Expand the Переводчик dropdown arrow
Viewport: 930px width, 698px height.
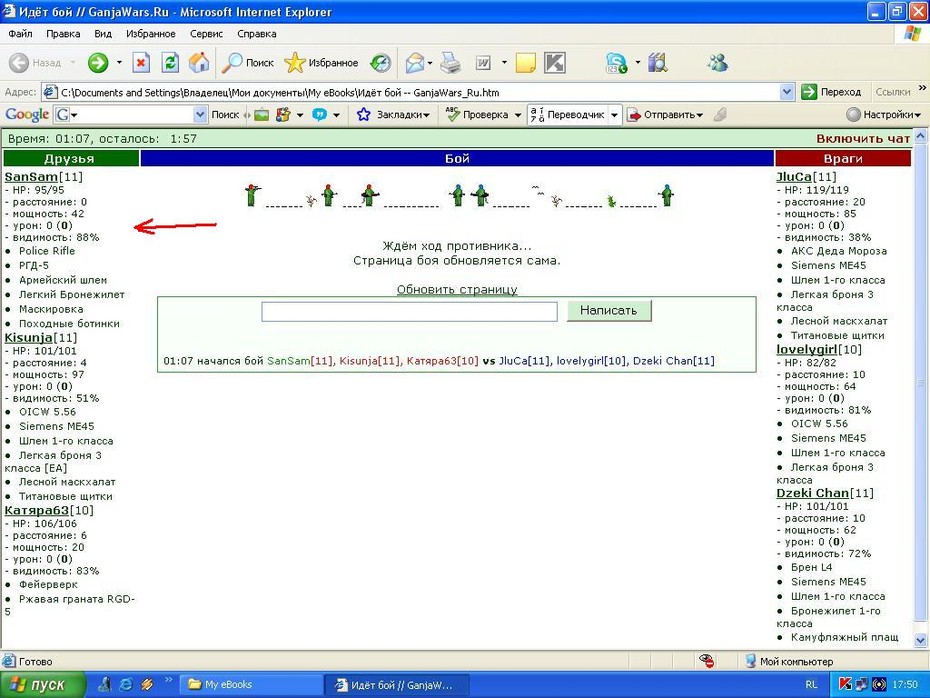[614, 114]
